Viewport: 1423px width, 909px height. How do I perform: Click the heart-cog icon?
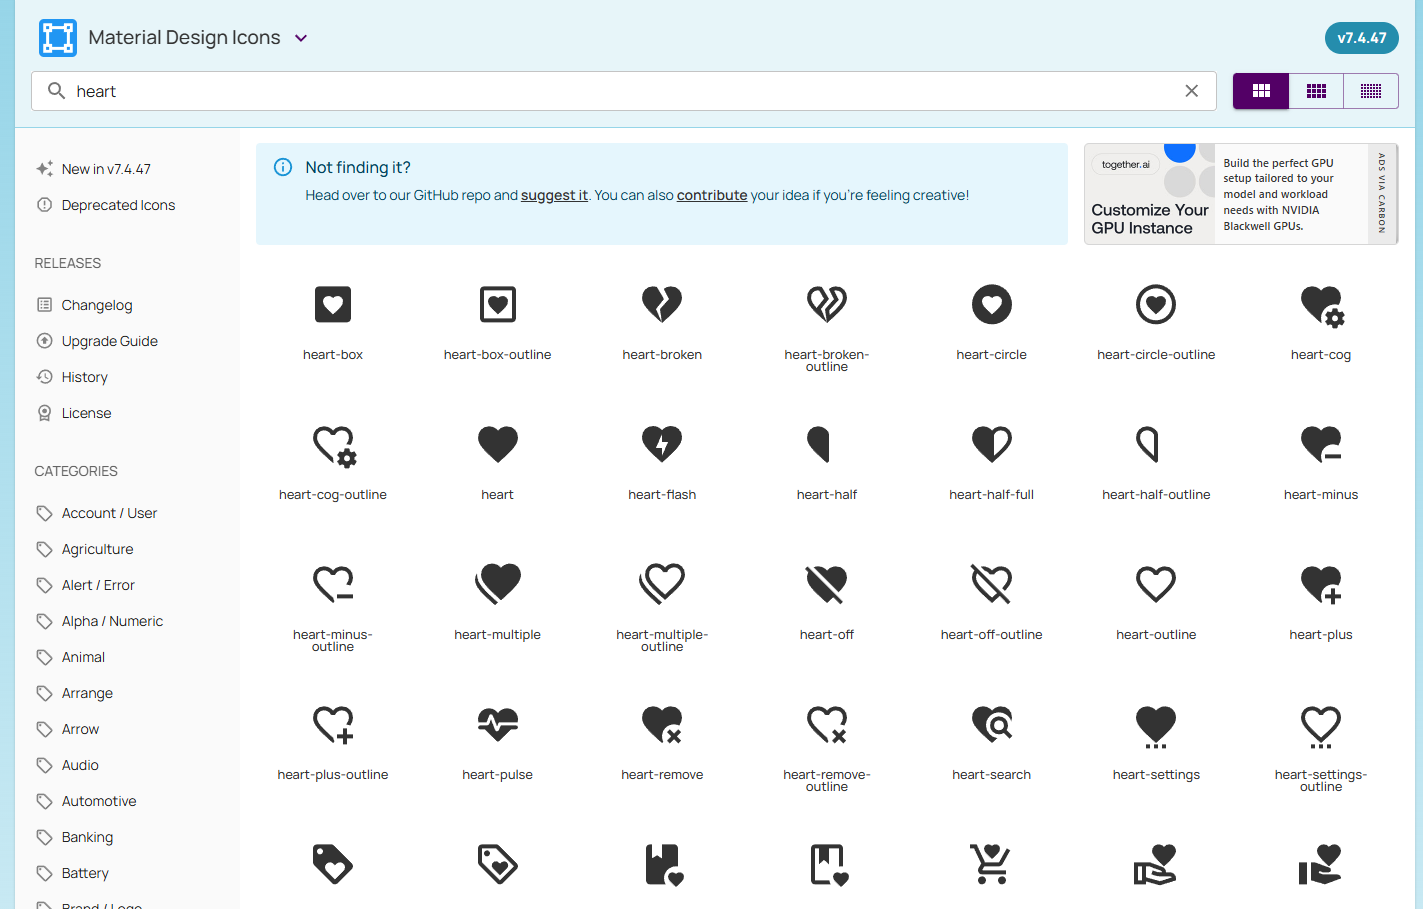click(1321, 304)
